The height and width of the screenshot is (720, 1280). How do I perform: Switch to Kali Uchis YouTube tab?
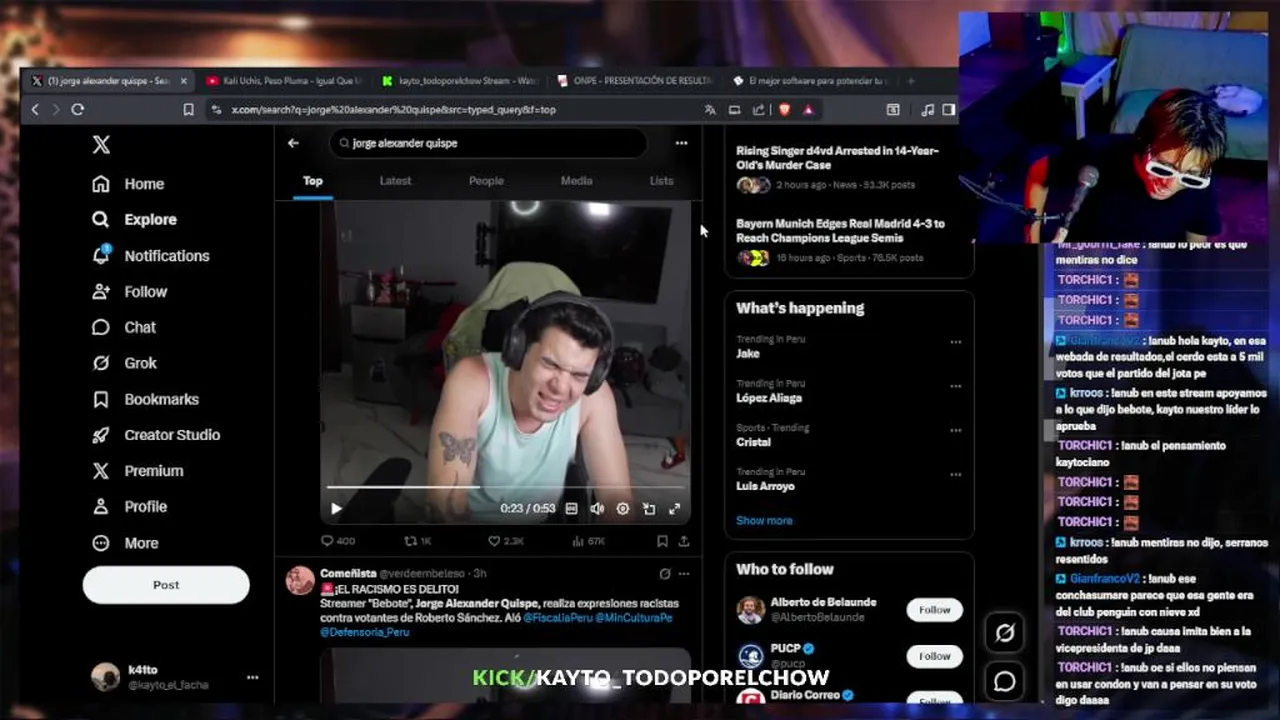click(x=283, y=81)
